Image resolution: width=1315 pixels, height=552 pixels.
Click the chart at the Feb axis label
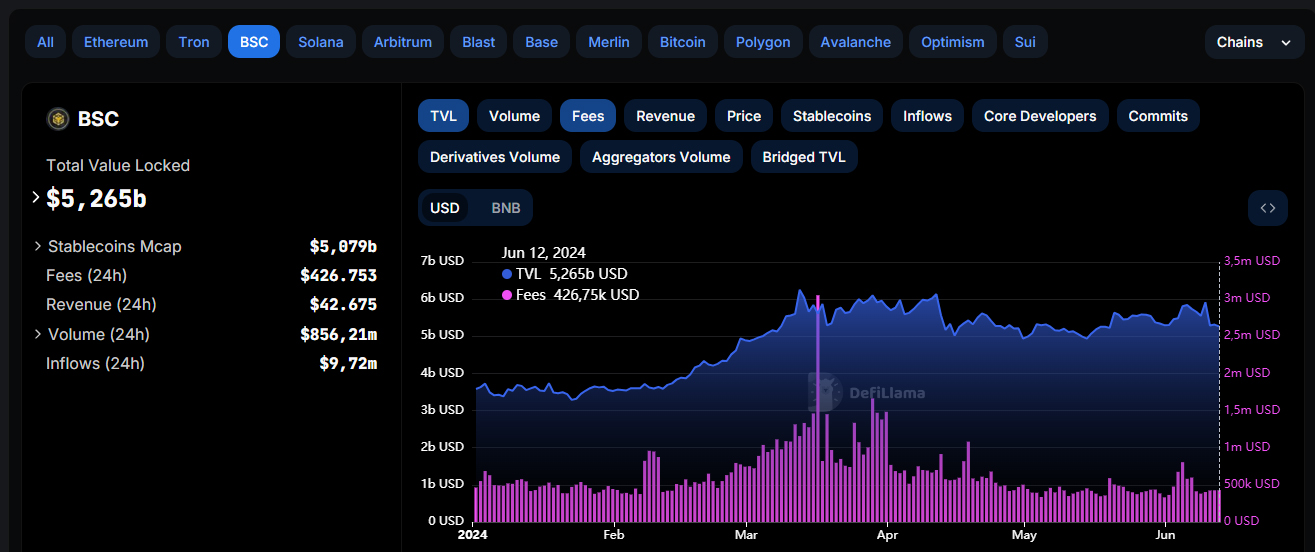tap(613, 535)
